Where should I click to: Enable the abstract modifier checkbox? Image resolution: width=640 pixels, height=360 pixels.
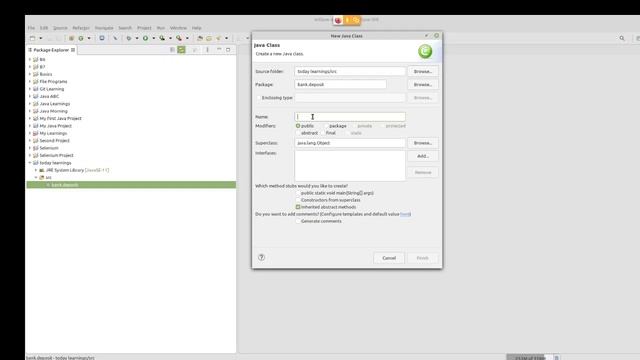pyautogui.click(x=298, y=133)
